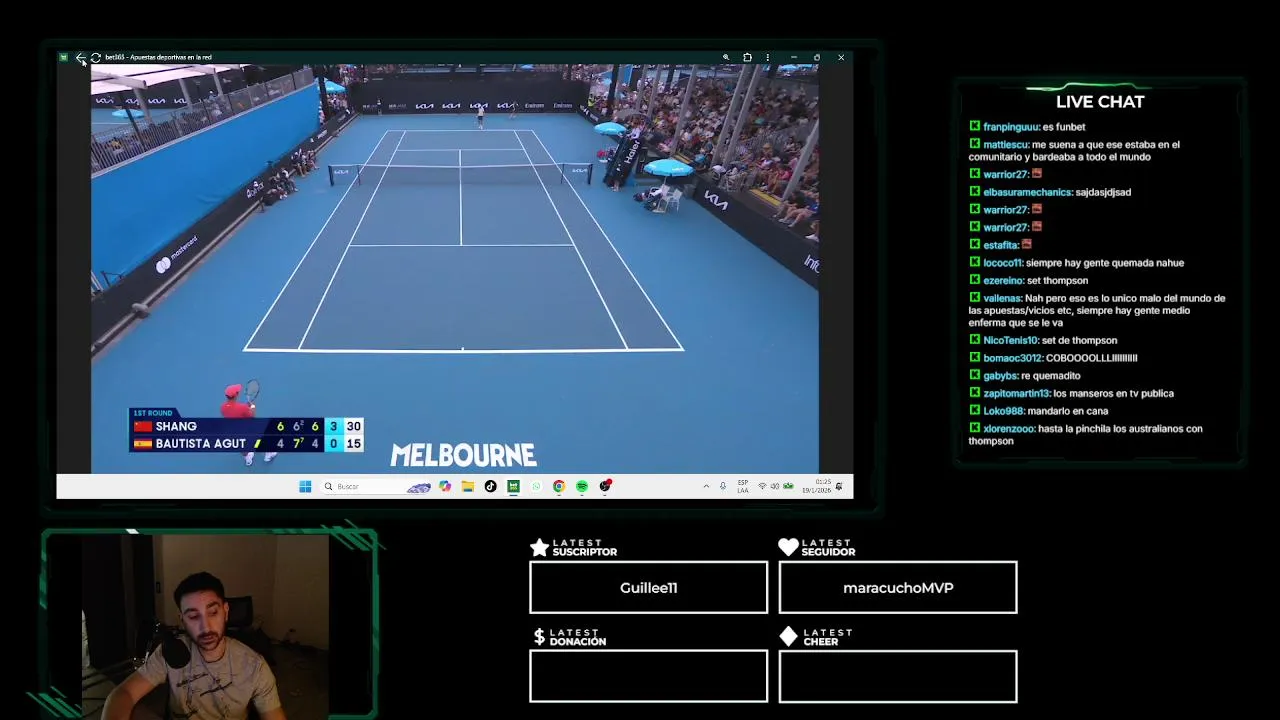The height and width of the screenshot is (720, 1280).
Task: Click the dollar icon beside Latest Donación
Action: click(x=539, y=637)
